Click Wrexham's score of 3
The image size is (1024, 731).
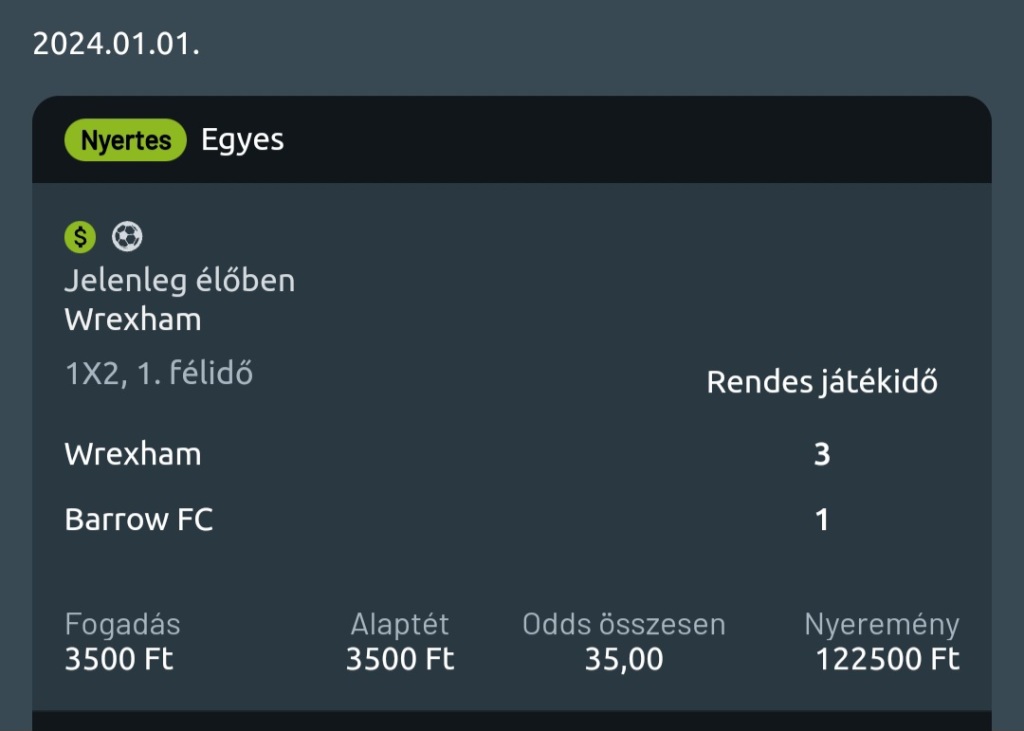822,455
